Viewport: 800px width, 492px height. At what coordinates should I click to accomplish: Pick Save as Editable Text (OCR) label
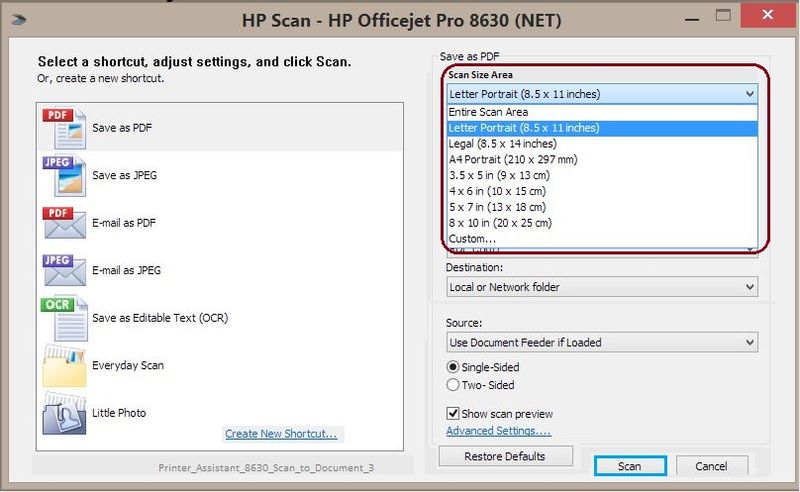[x=160, y=318]
